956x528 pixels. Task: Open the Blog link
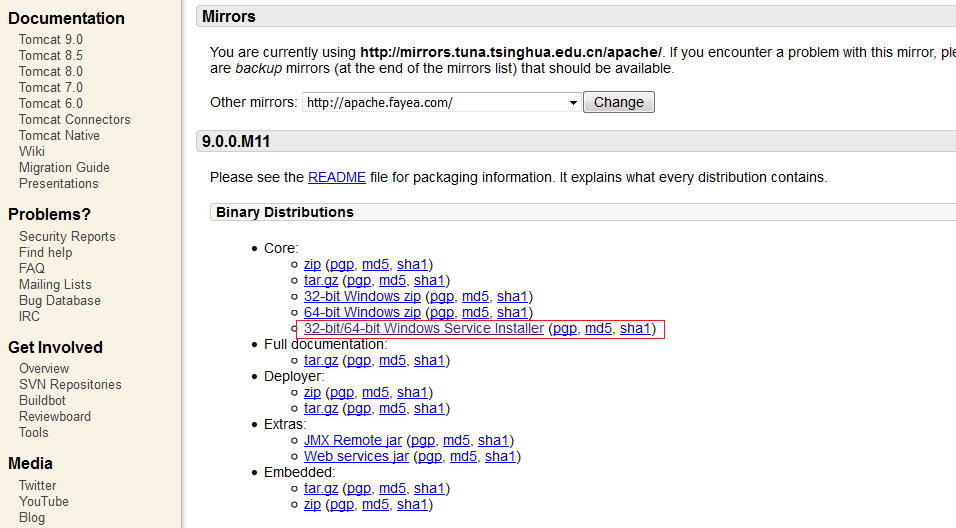pyautogui.click(x=32, y=518)
